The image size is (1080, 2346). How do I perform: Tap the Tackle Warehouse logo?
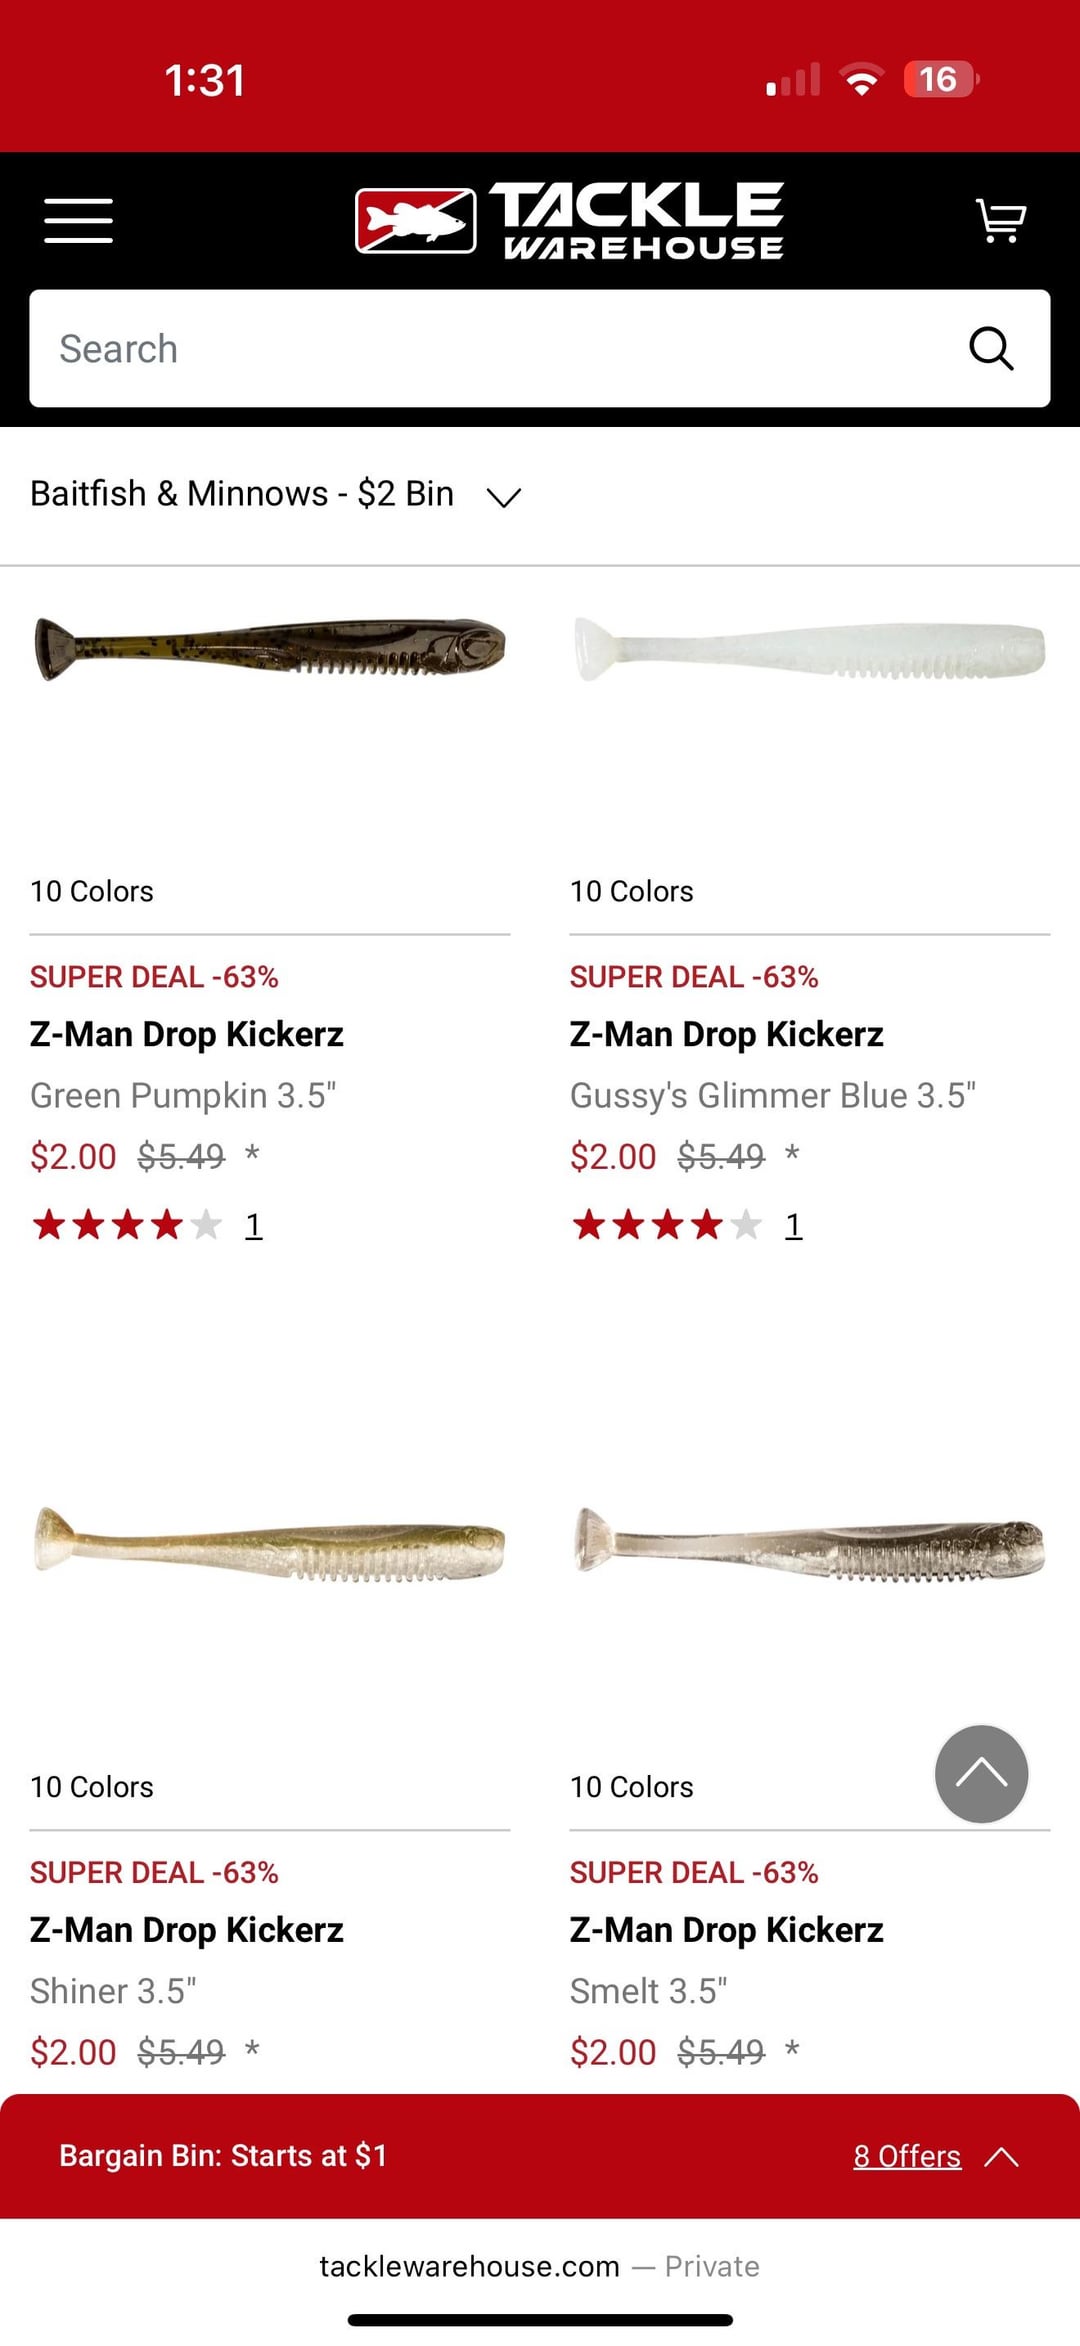[x=570, y=220]
